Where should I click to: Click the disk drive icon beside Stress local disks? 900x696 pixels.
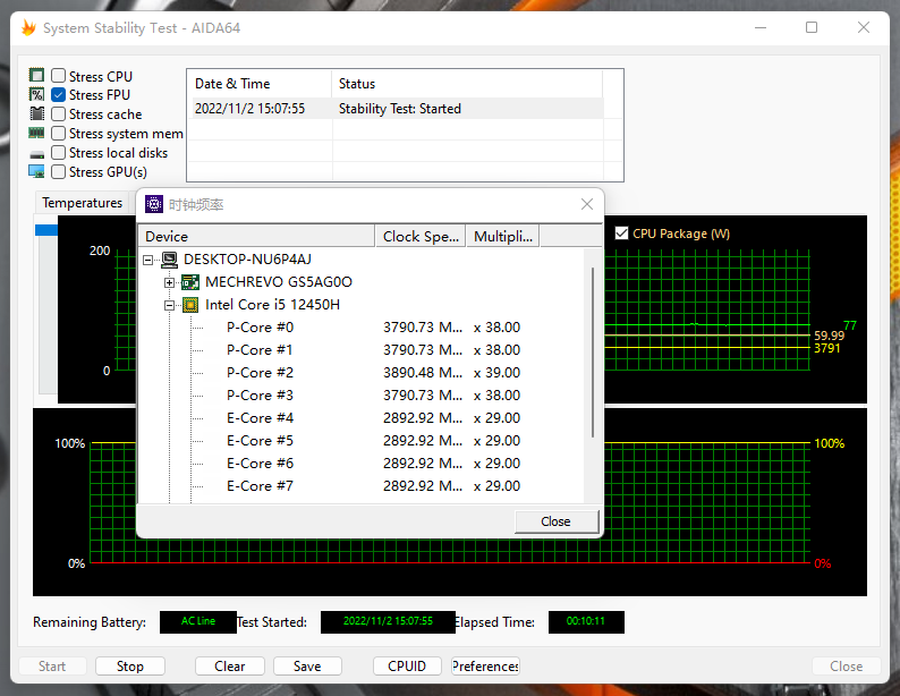(37, 153)
